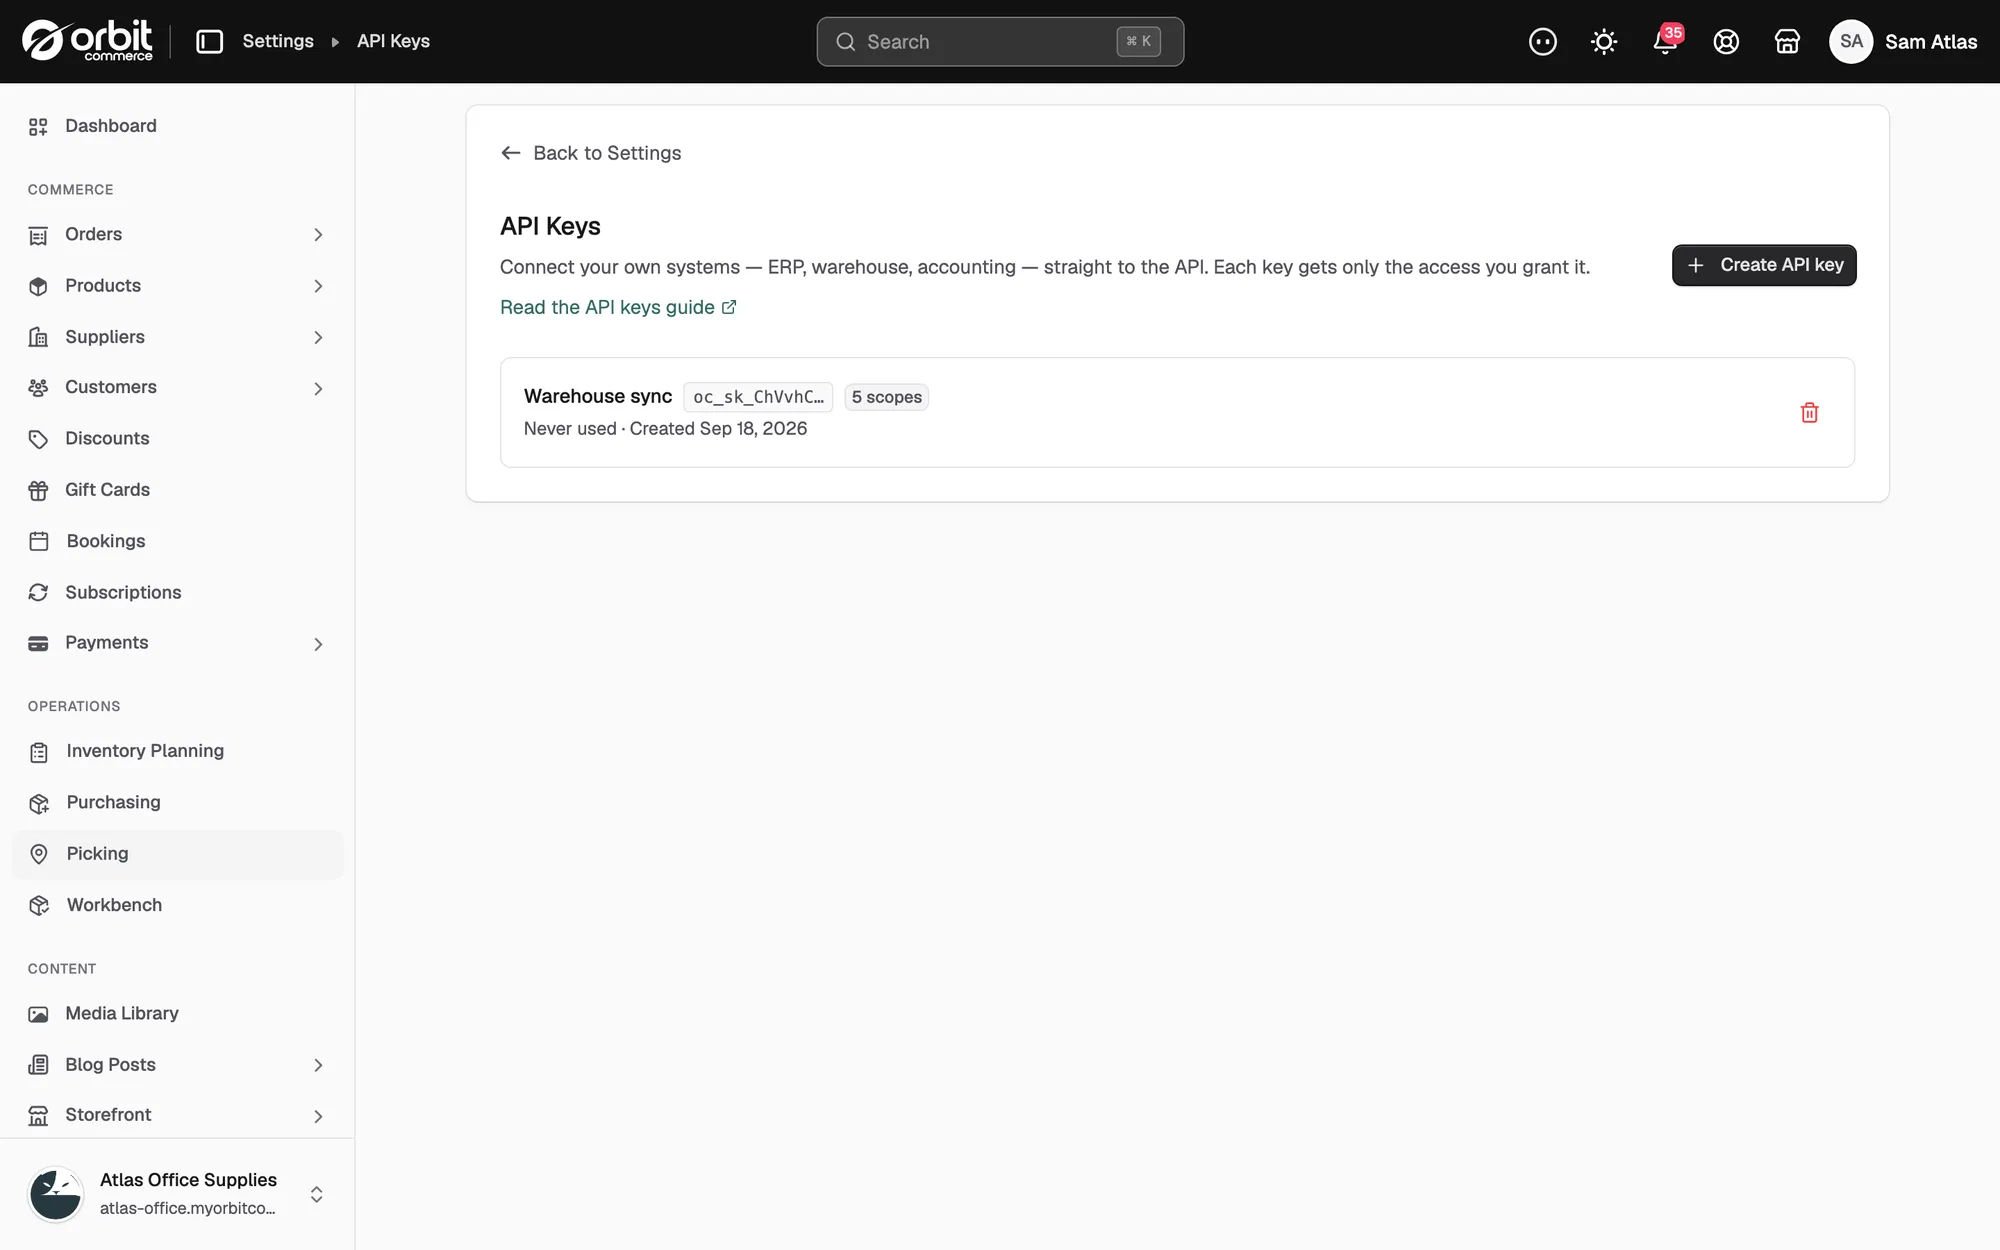Click Settings in the breadcrumb

[278, 41]
